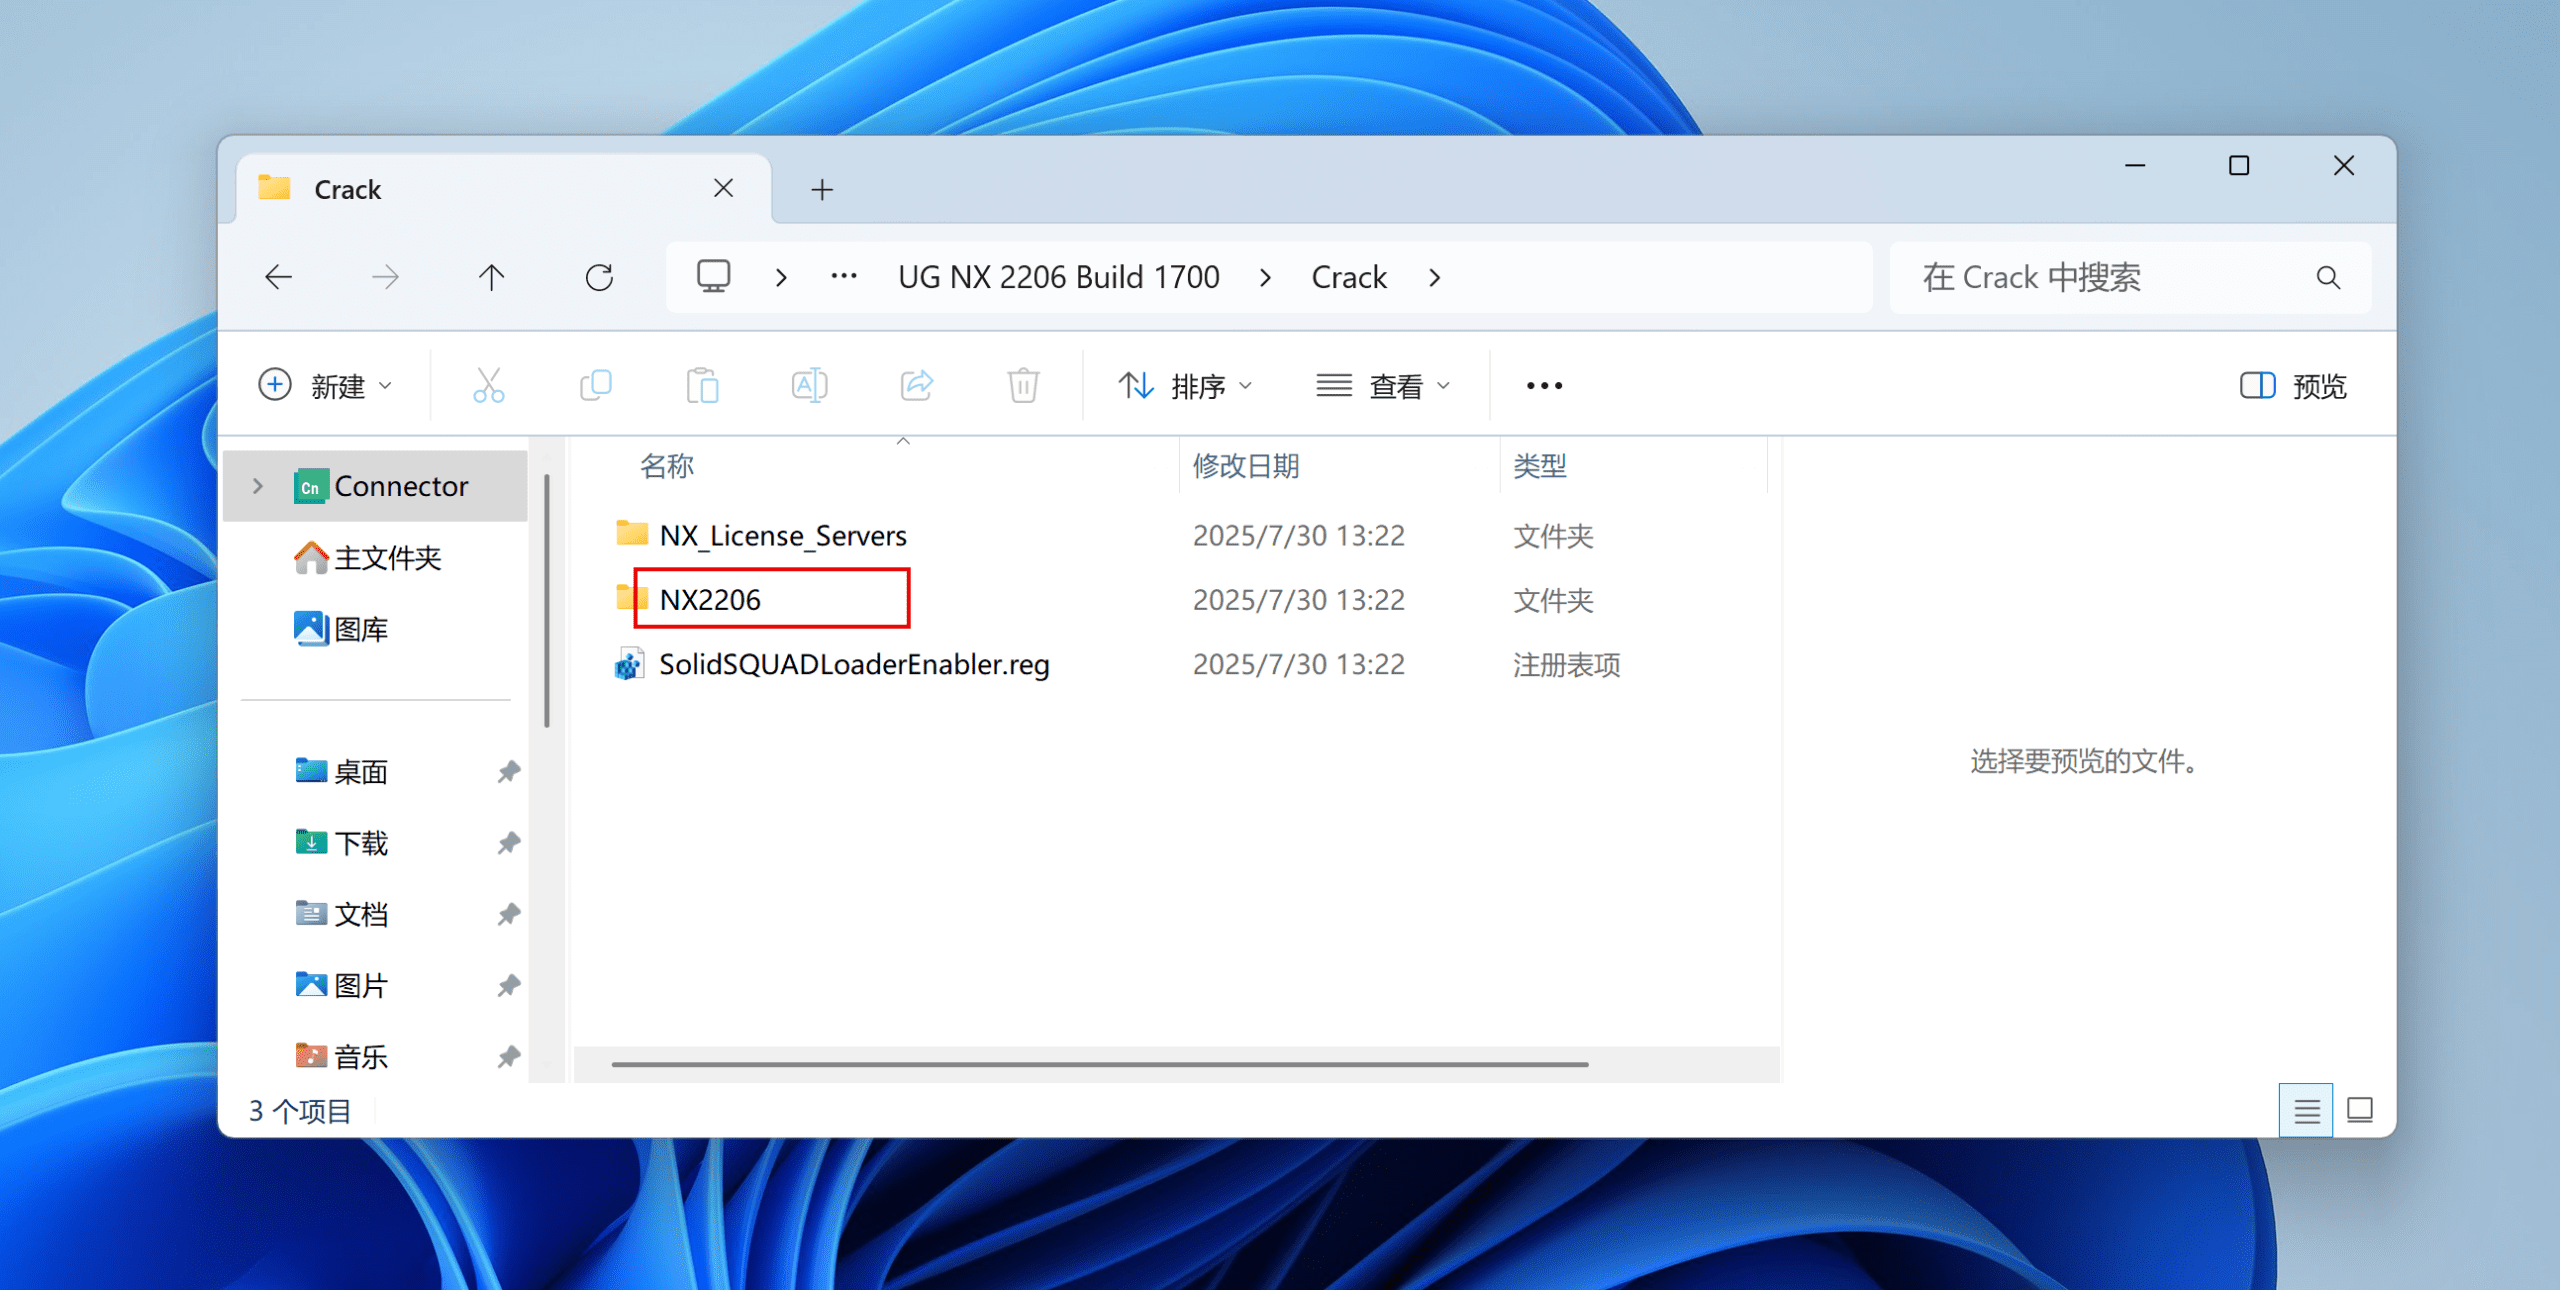Viewport: 2560px width, 1290px height.
Task: Open the 新建 new item menu
Action: (326, 386)
